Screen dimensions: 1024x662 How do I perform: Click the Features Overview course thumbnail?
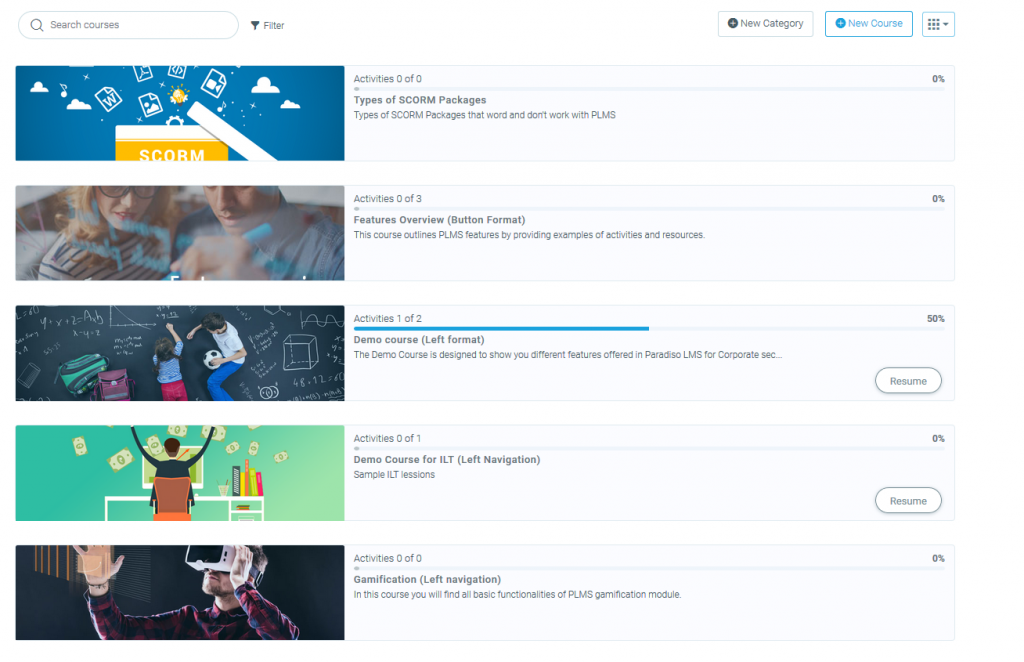click(180, 233)
